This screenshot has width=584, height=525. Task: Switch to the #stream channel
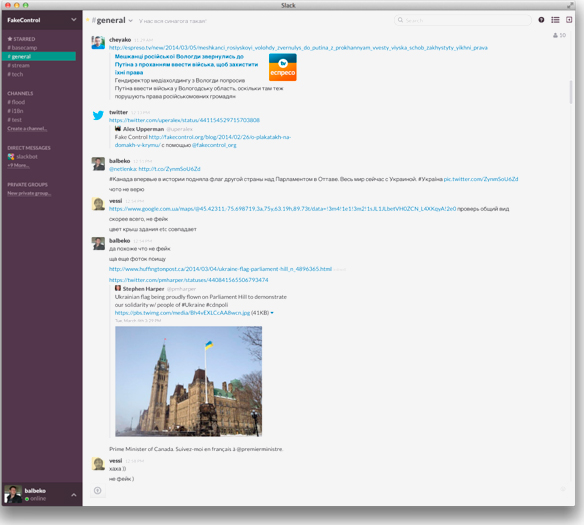coord(19,66)
